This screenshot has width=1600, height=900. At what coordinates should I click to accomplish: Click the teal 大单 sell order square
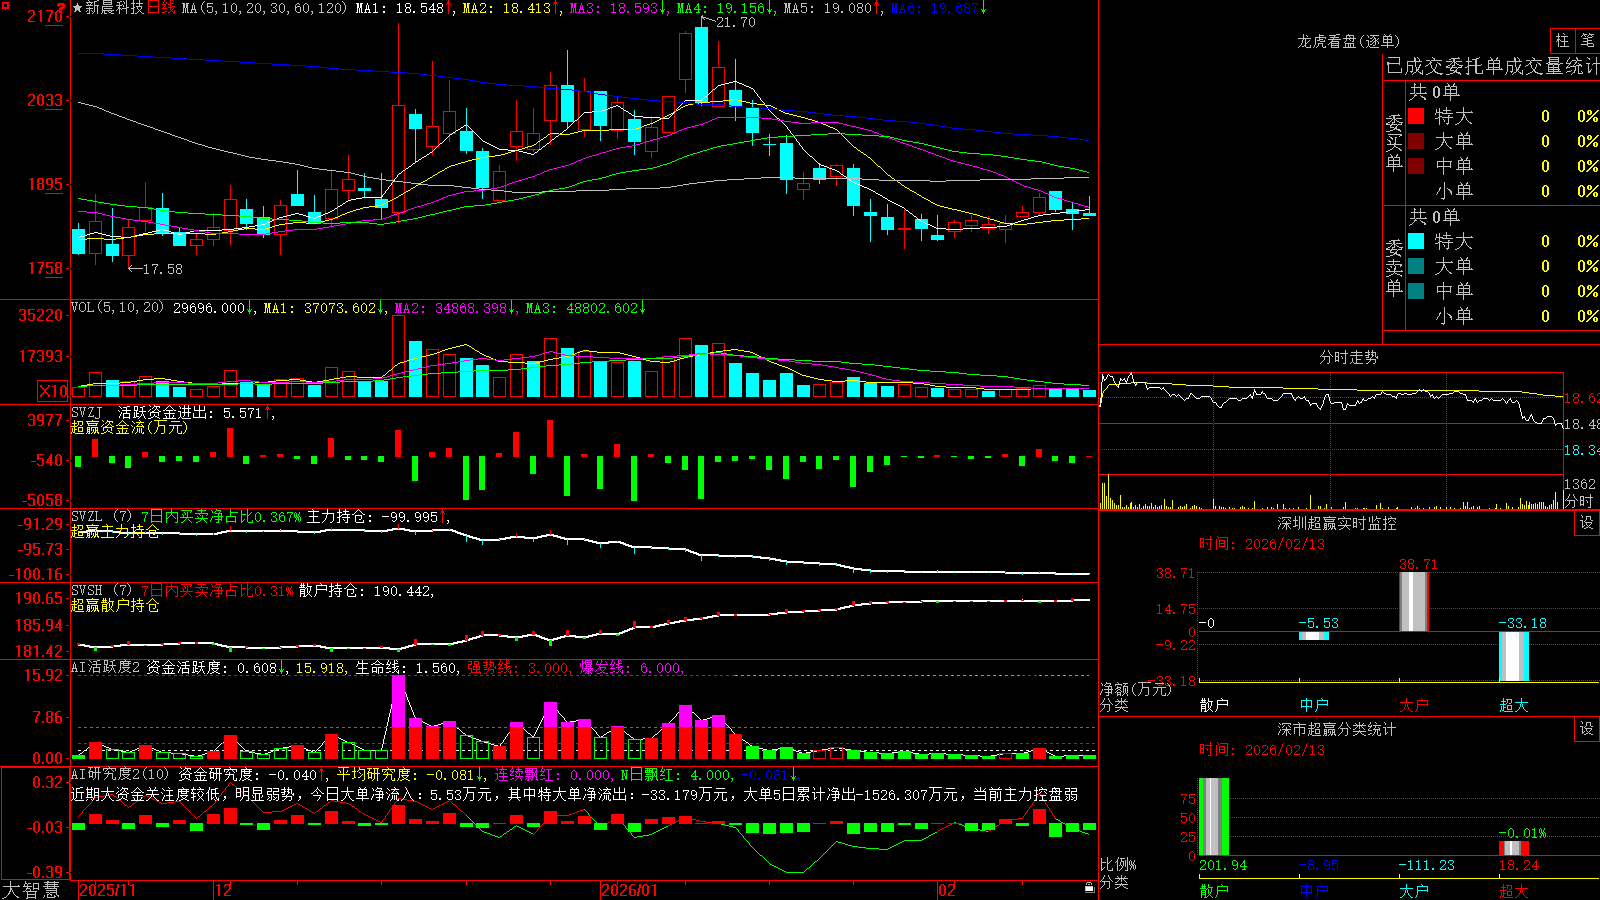click(1416, 266)
